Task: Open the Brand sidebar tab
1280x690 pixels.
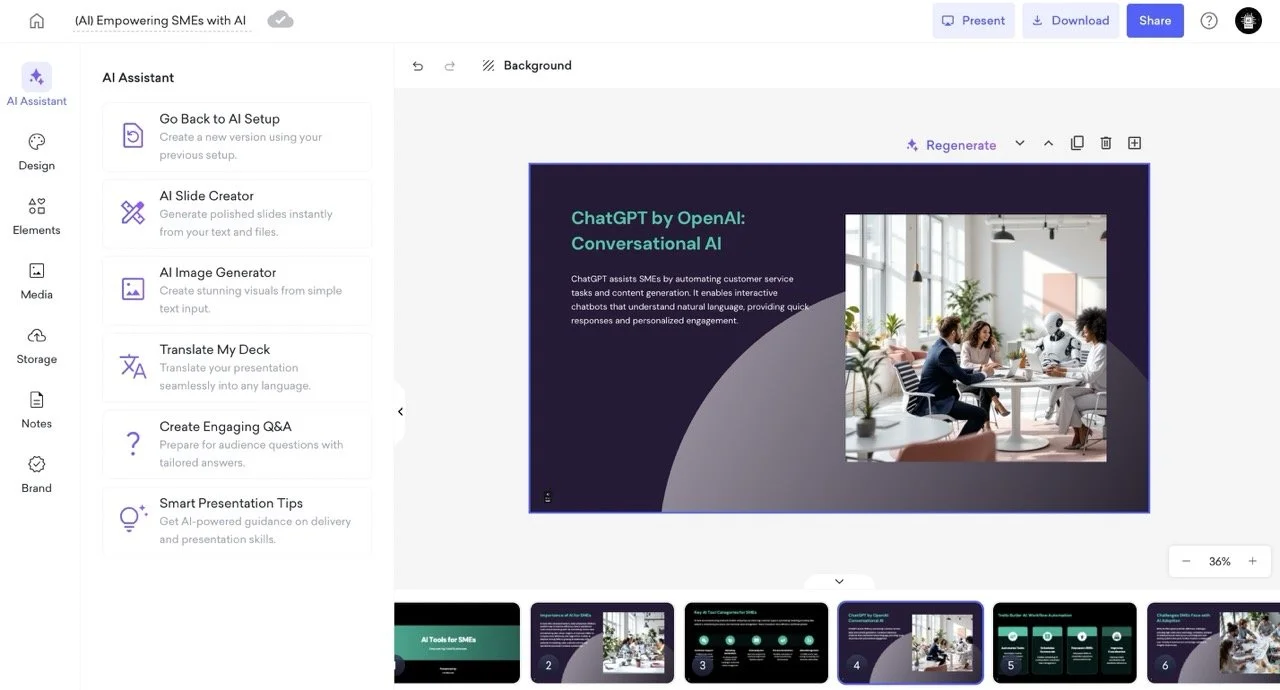Action: coord(37,474)
